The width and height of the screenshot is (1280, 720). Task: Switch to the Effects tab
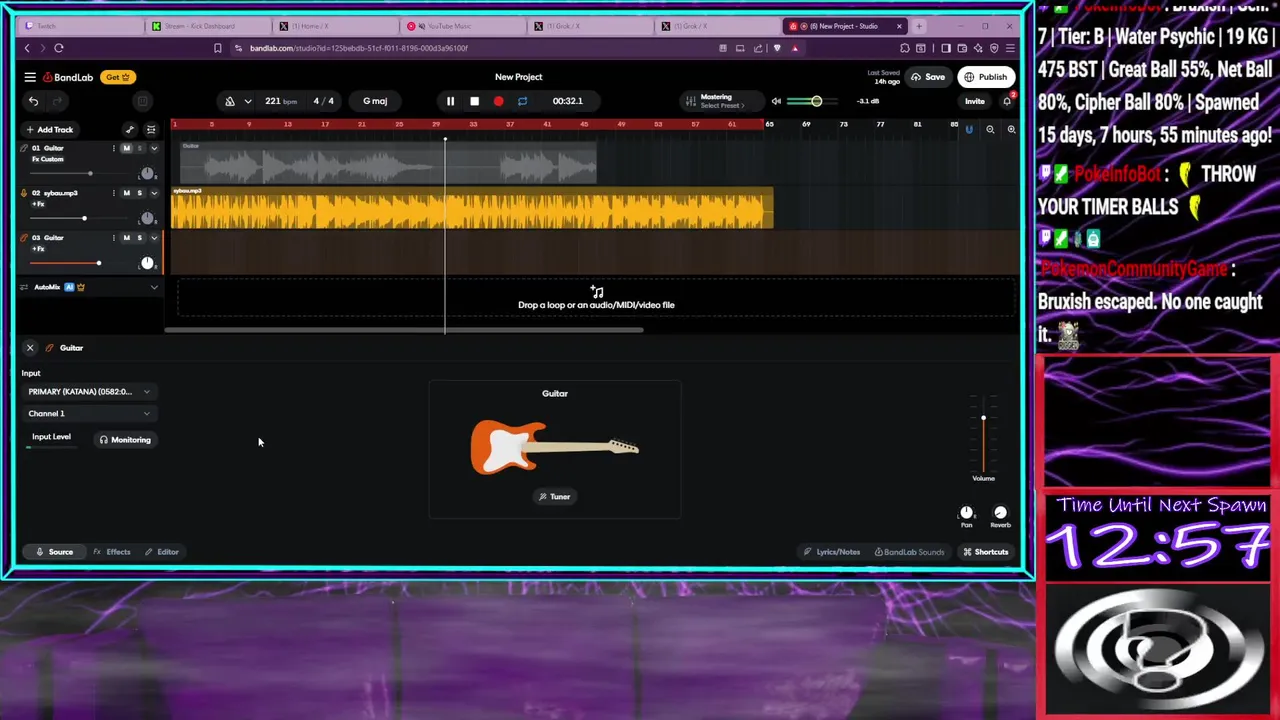coord(112,552)
